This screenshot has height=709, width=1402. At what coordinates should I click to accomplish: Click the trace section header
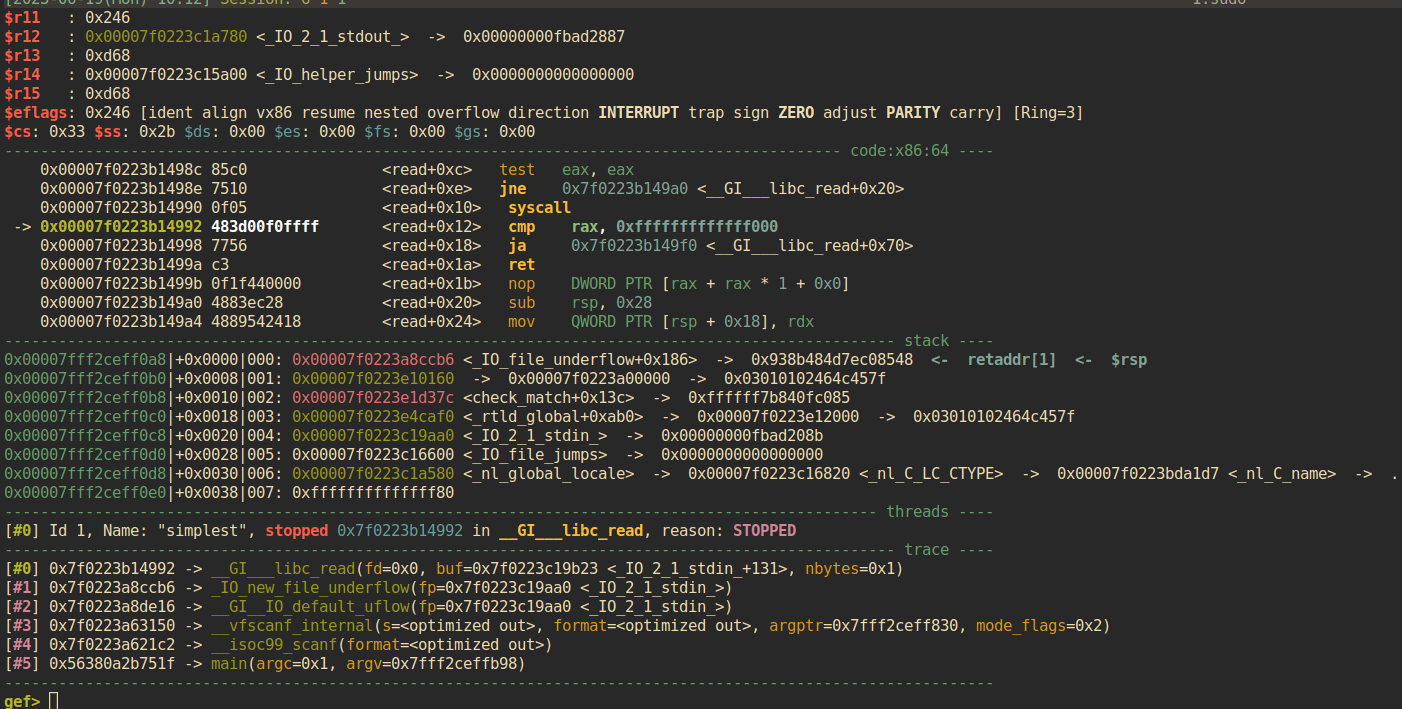point(926,550)
